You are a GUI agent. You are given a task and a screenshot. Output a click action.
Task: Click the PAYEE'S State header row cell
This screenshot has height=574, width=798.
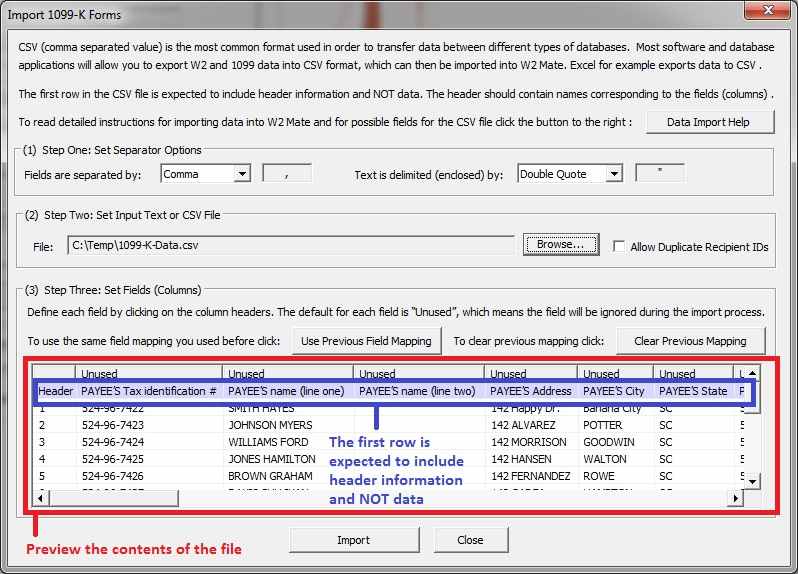pos(693,391)
